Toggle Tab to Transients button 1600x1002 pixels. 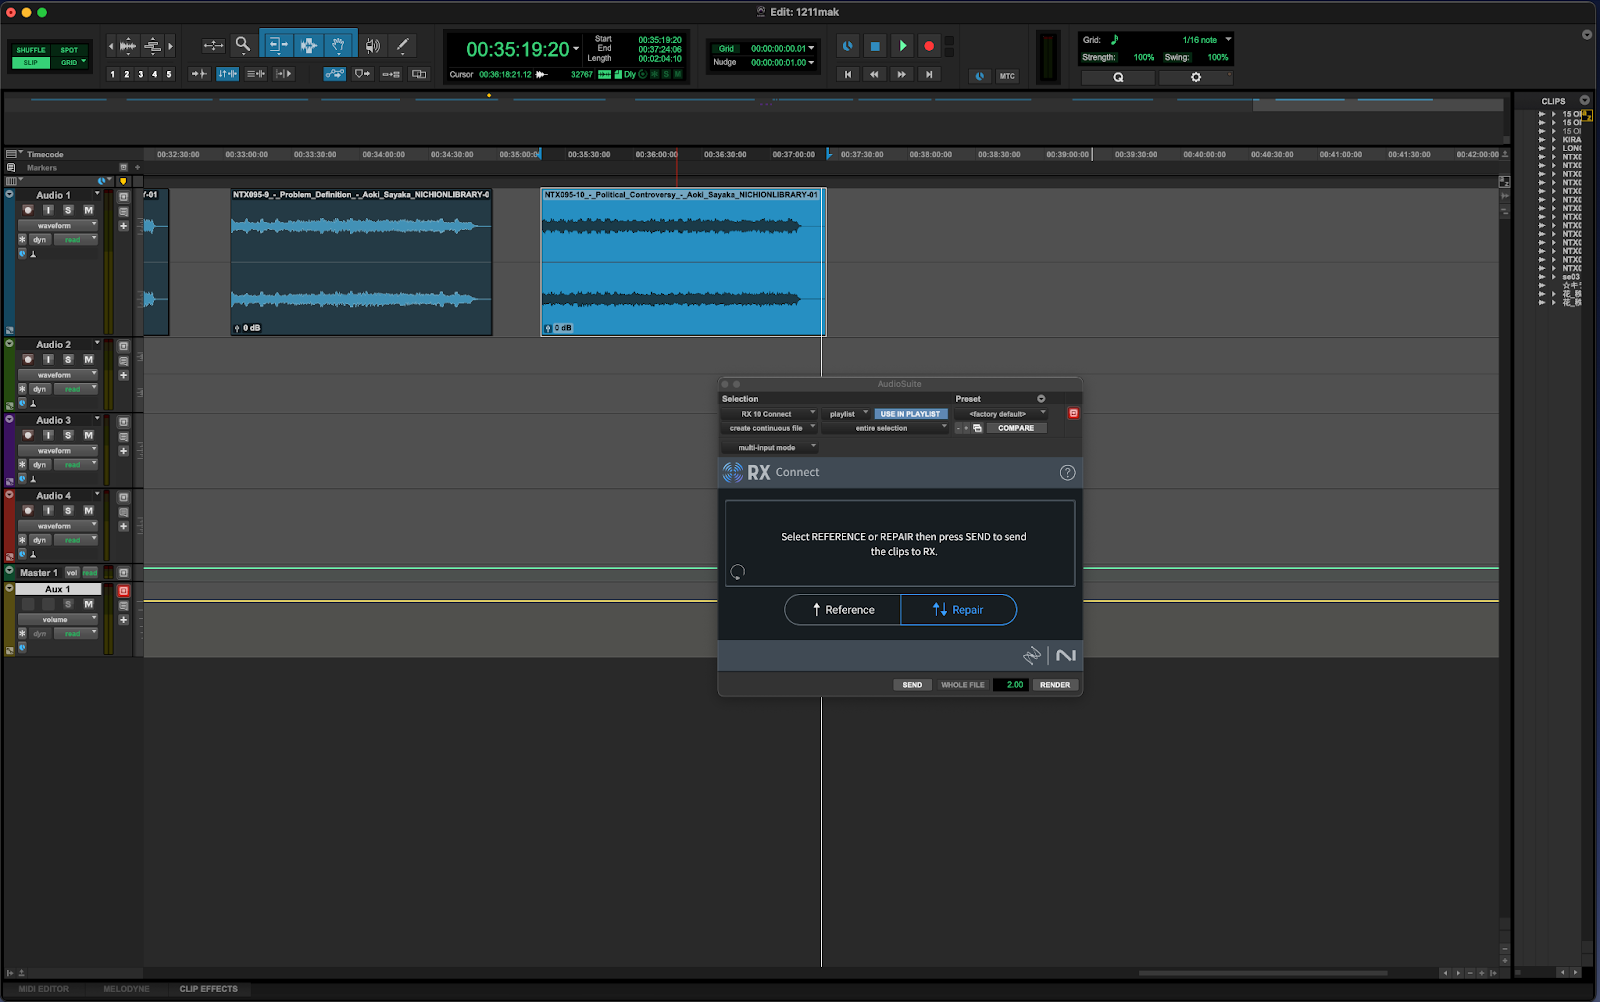[x=199, y=74]
